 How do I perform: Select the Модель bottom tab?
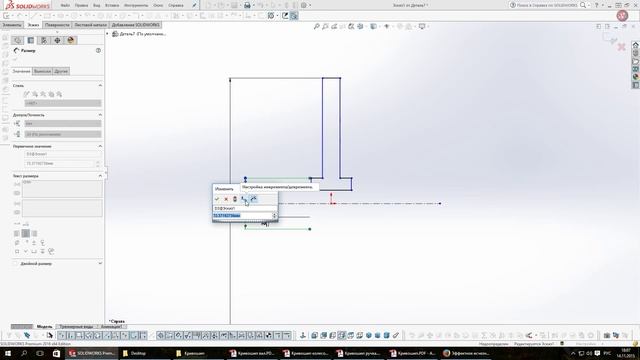(44, 327)
